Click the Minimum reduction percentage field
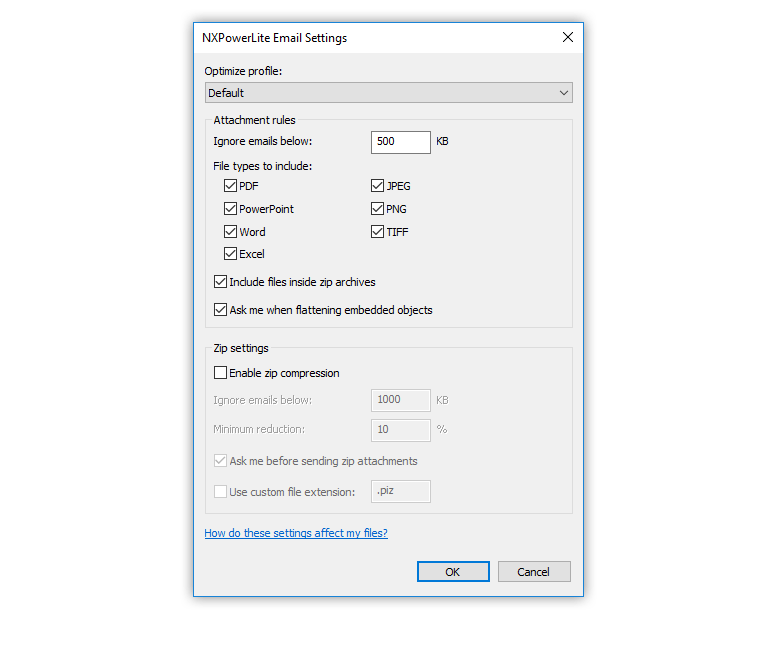Screen dimensions: 776x647 click(401, 430)
